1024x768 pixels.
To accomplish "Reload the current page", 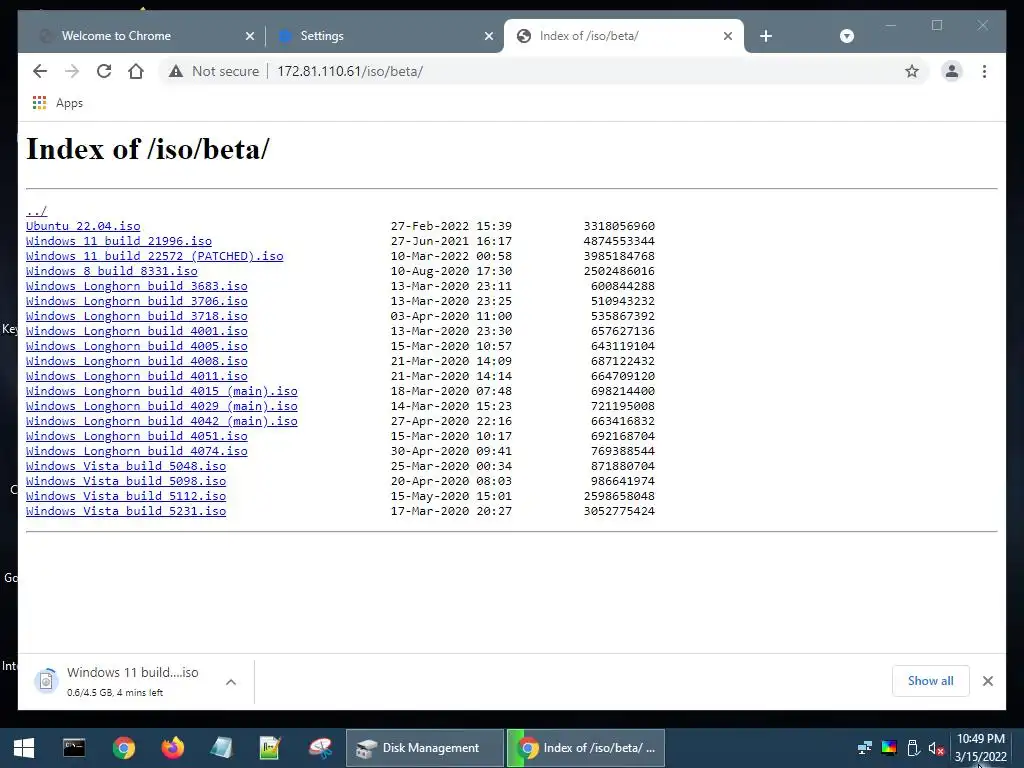I will coord(104,71).
